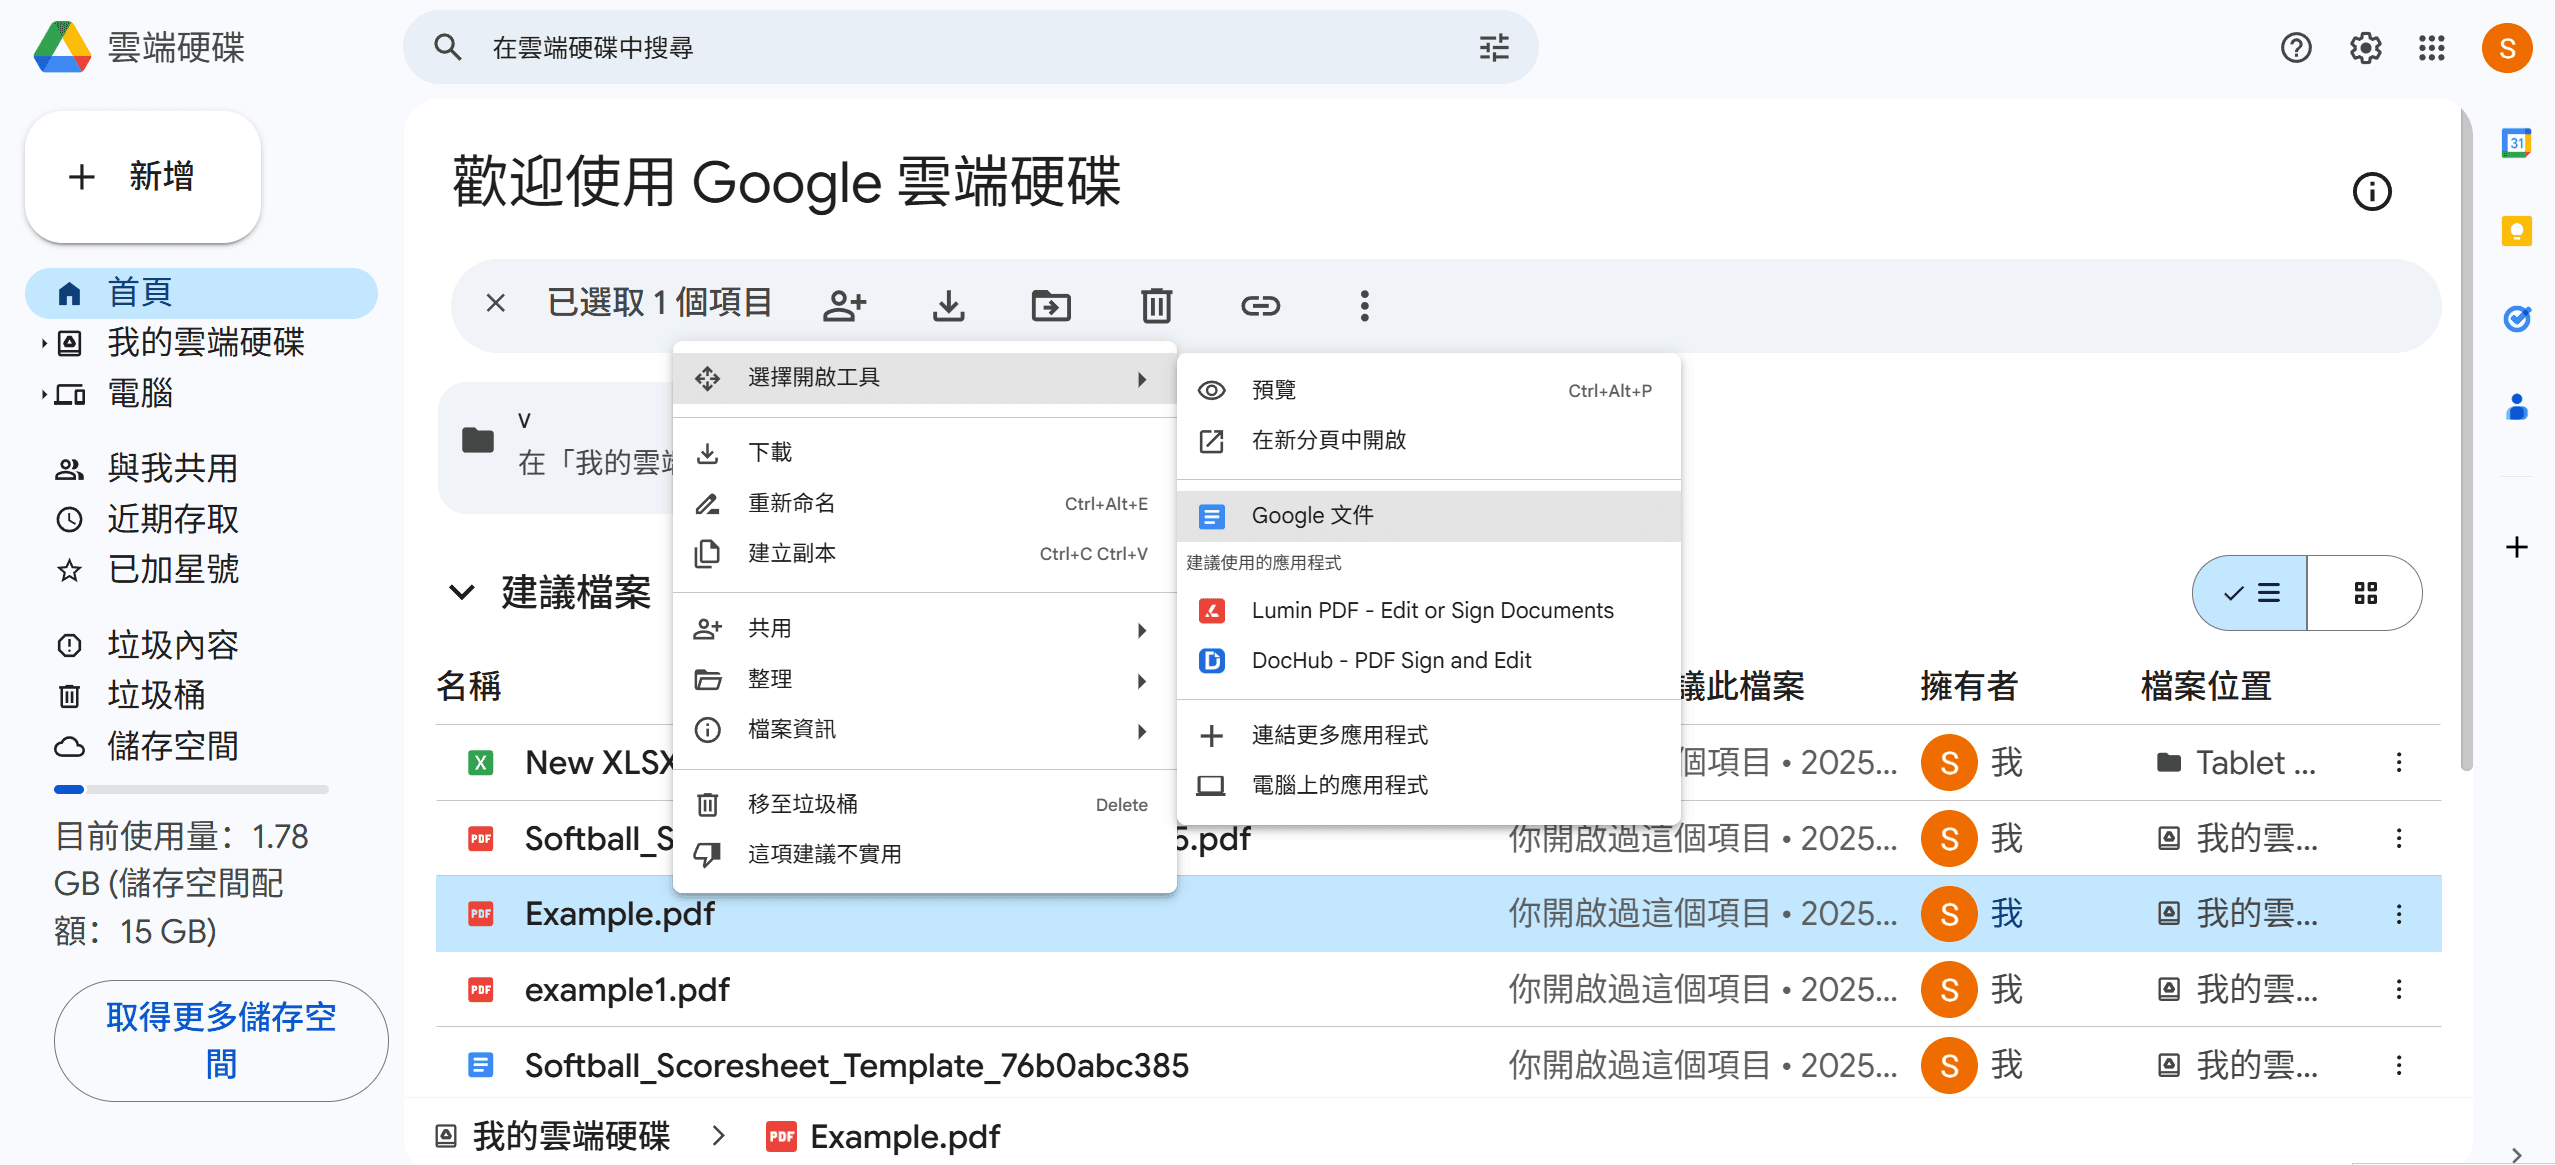Open more actions in selection toolbar
The width and height of the screenshot is (2555, 1165).
click(x=1364, y=305)
